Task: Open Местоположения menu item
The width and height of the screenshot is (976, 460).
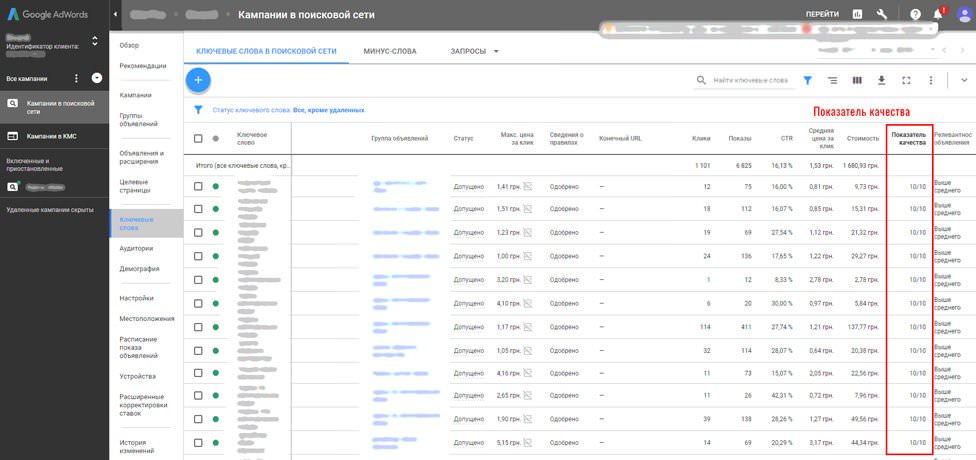Action: [147, 319]
